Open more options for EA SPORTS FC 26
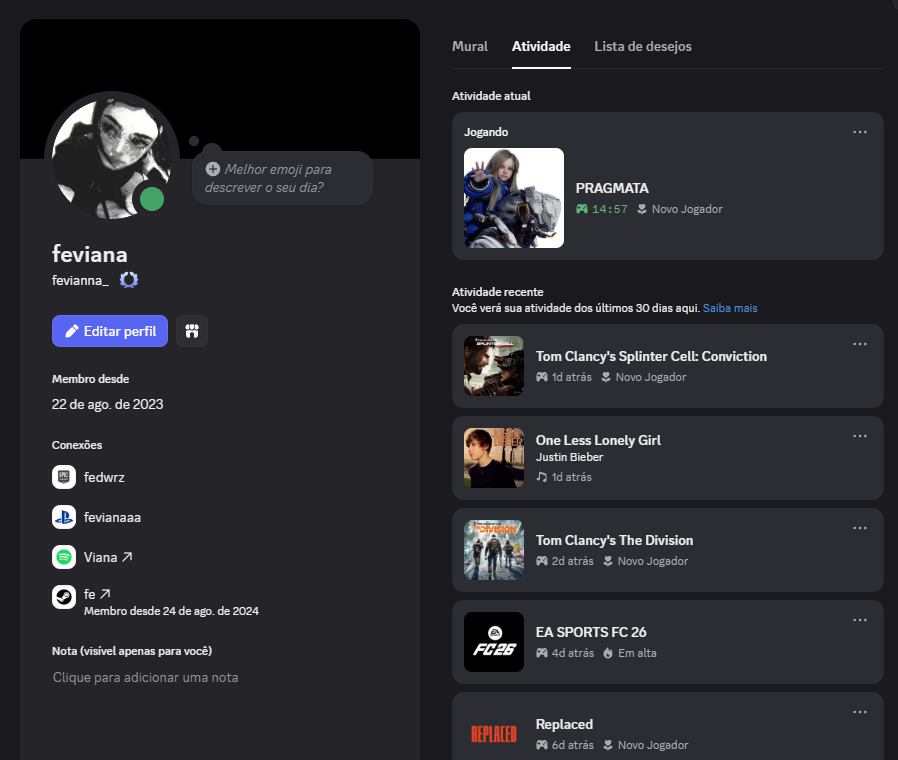This screenshot has width=898, height=760. click(x=860, y=620)
